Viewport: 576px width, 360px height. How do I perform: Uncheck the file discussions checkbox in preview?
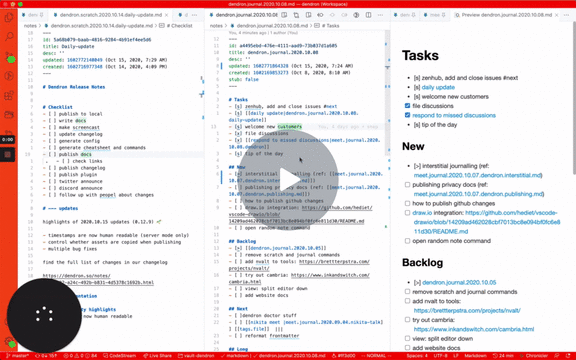pos(407,106)
